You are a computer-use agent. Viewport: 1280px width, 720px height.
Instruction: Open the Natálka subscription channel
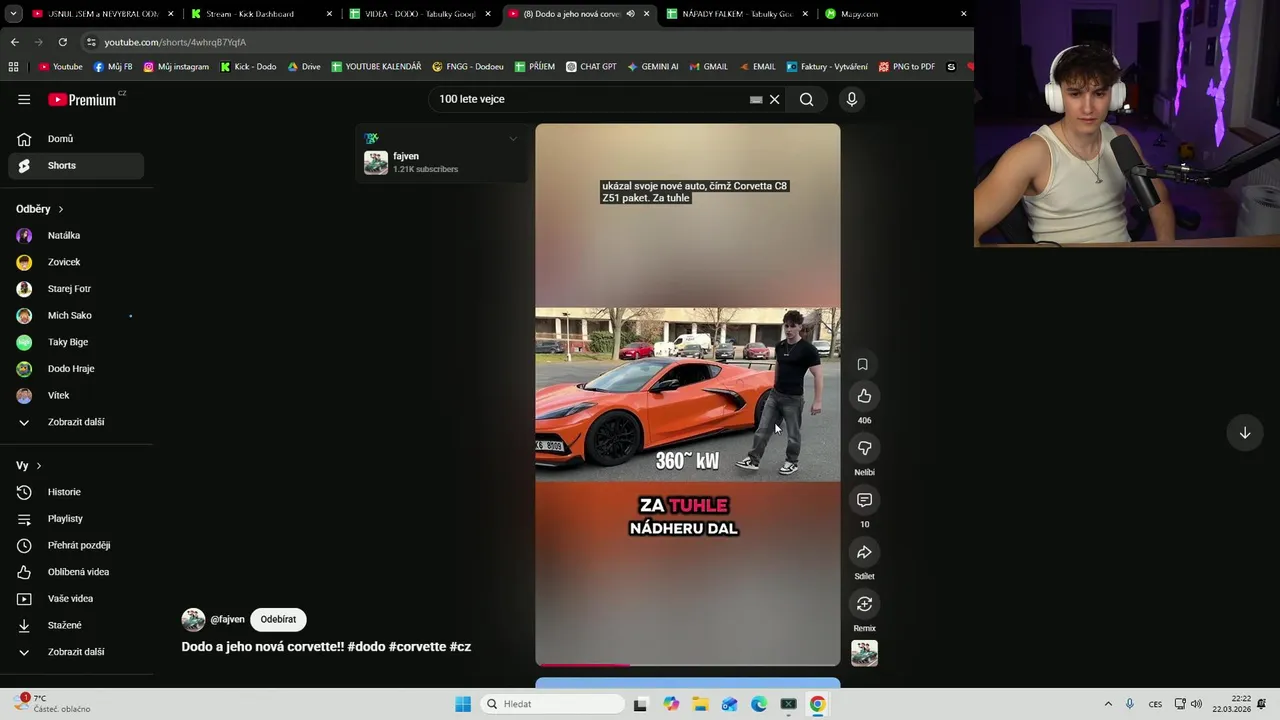[x=76, y=235]
